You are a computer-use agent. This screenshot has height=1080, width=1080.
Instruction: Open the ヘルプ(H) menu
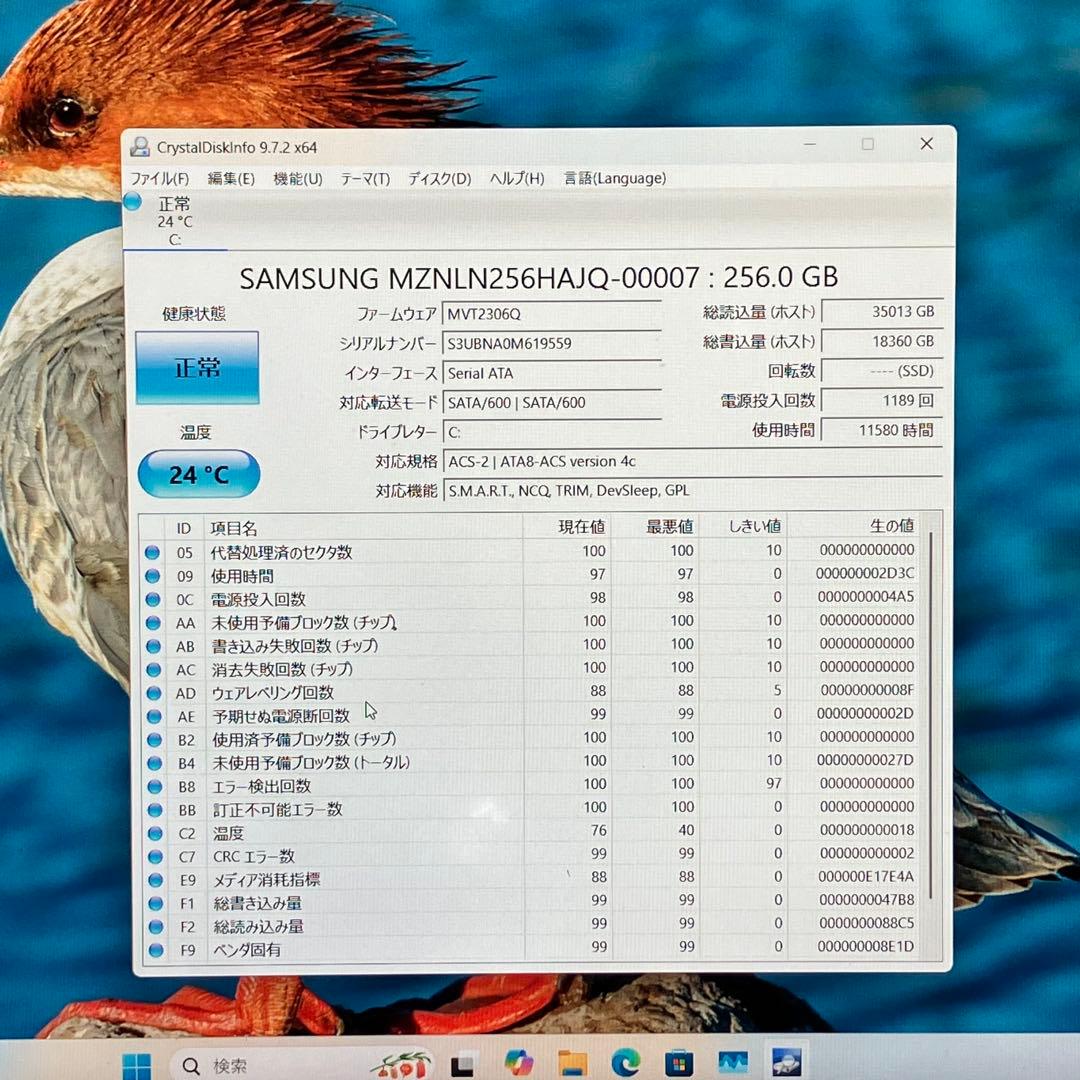(x=515, y=178)
